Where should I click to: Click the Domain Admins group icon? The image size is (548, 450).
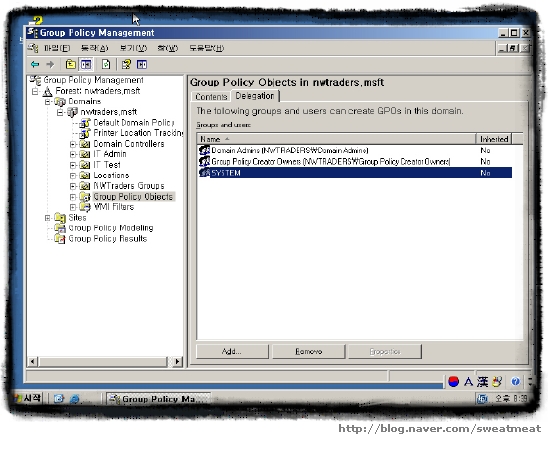click(x=204, y=150)
